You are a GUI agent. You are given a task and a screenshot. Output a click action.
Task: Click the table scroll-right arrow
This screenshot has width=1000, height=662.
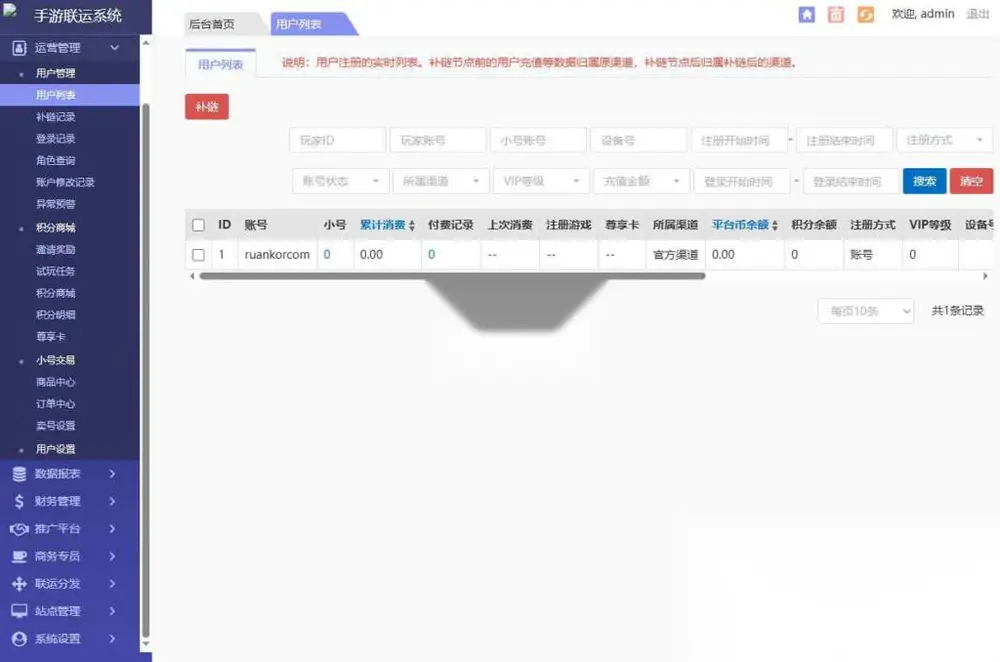tap(985, 276)
